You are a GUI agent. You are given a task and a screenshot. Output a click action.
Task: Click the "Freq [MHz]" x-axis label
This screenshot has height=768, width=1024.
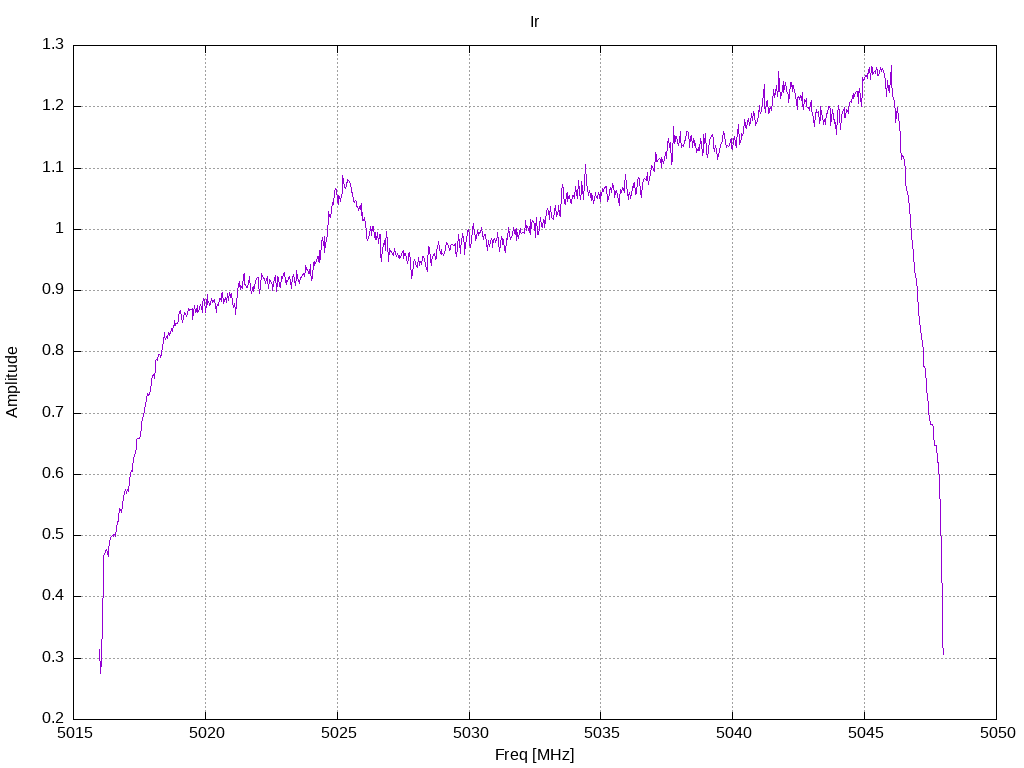pyautogui.click(x=534, y=755)
